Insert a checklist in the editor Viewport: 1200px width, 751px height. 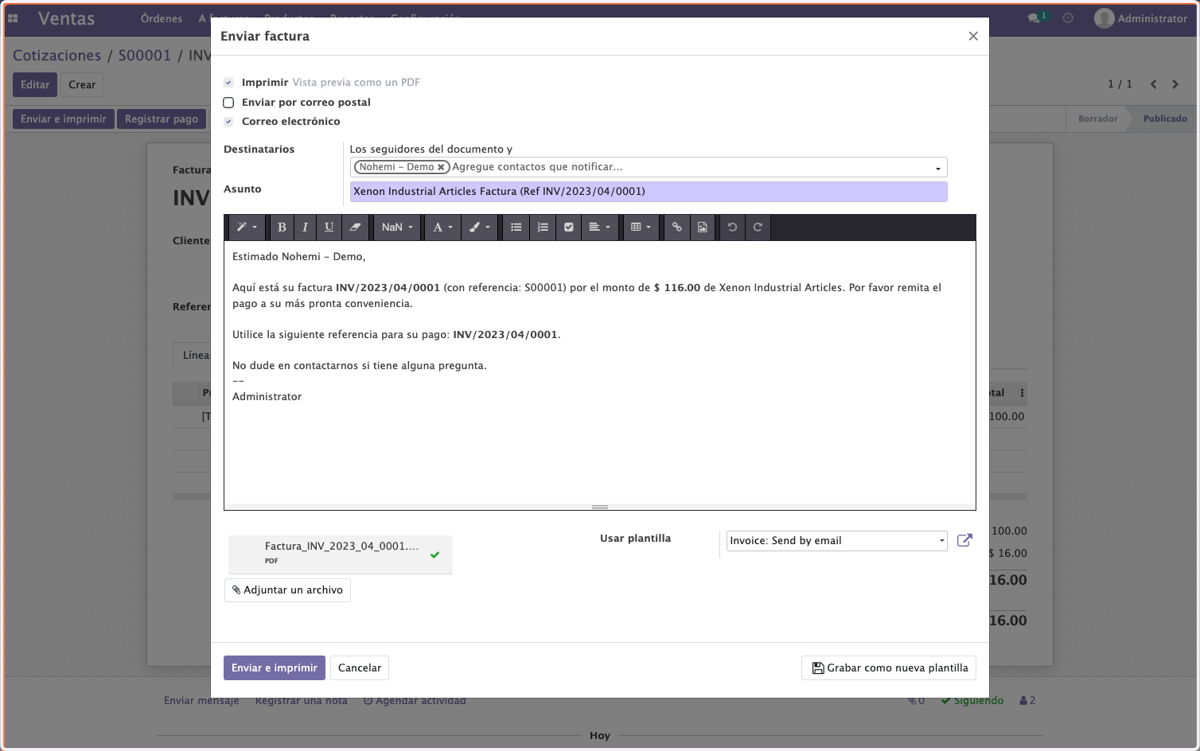point(568,228)
